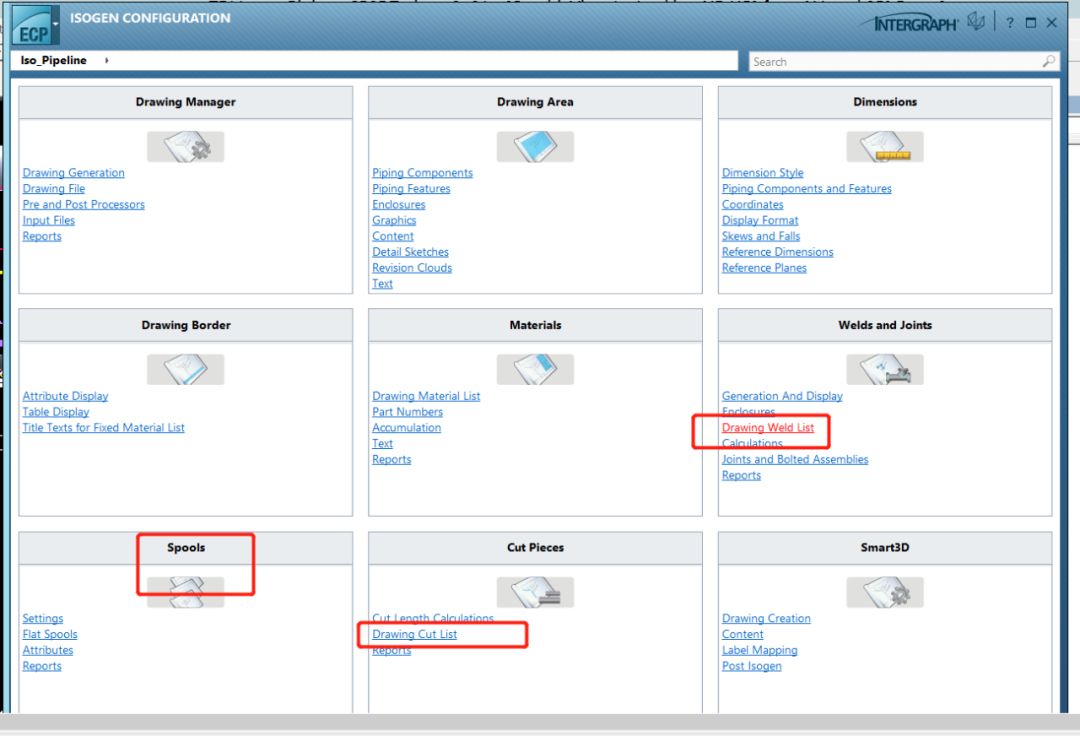This screenshot has width=1080, height=736.
Task: Open the Accumulation link
Action: [406, 428]
